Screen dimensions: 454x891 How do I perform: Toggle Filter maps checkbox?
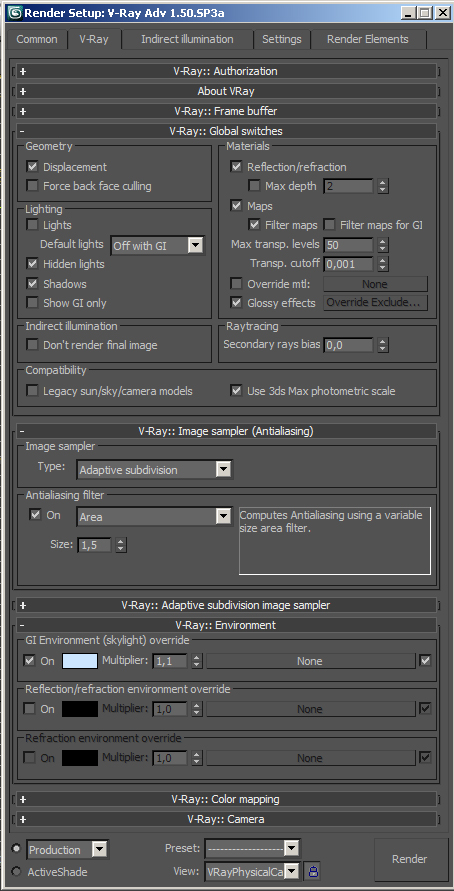coord(254,225)
